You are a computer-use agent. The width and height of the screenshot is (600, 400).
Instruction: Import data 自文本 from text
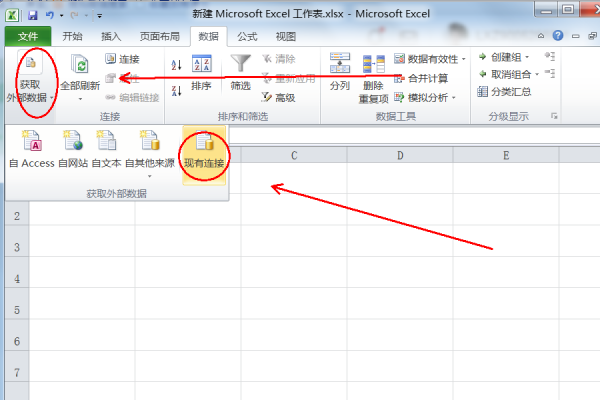pos(106,150)
